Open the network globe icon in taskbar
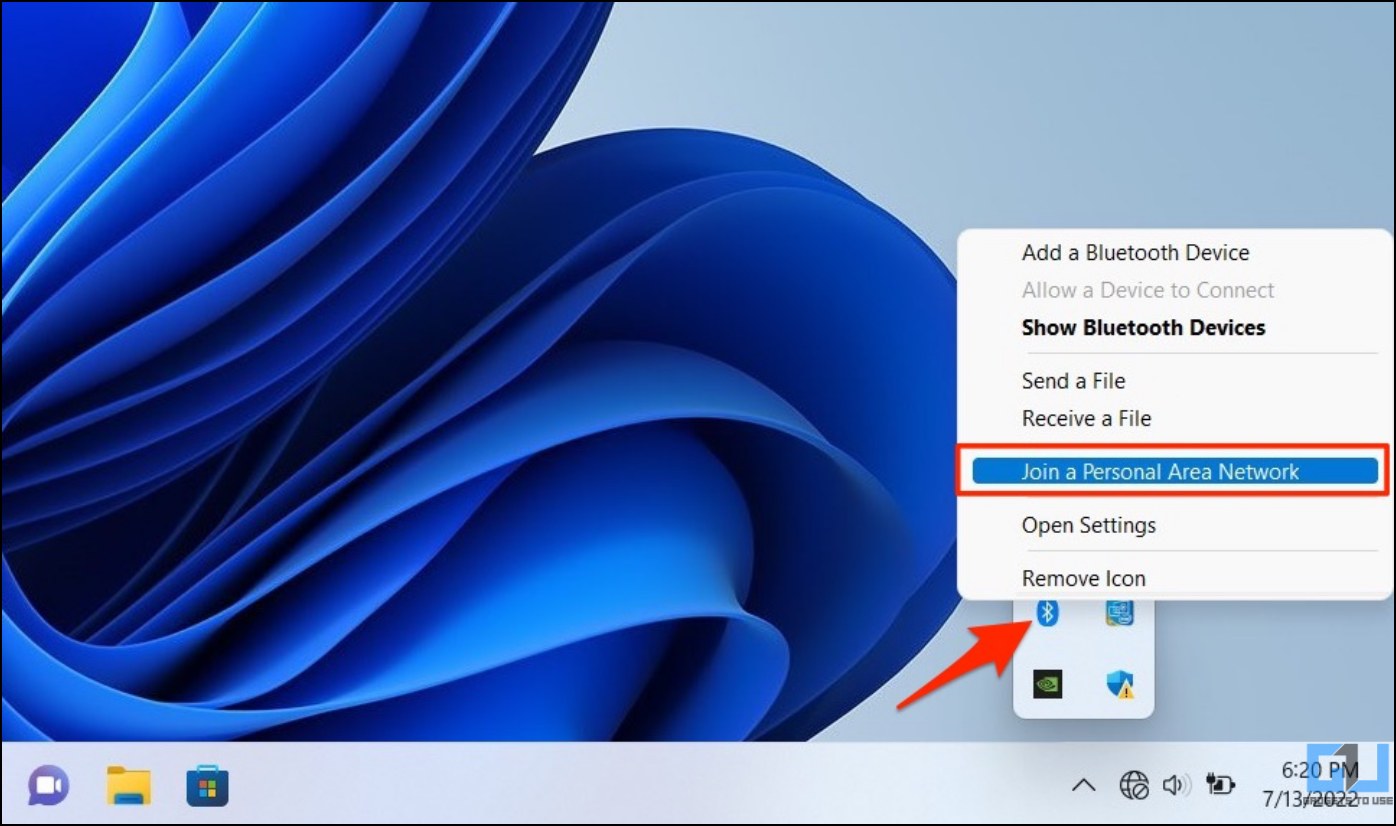1396x826 pixels. click(x=1134, y=785)
